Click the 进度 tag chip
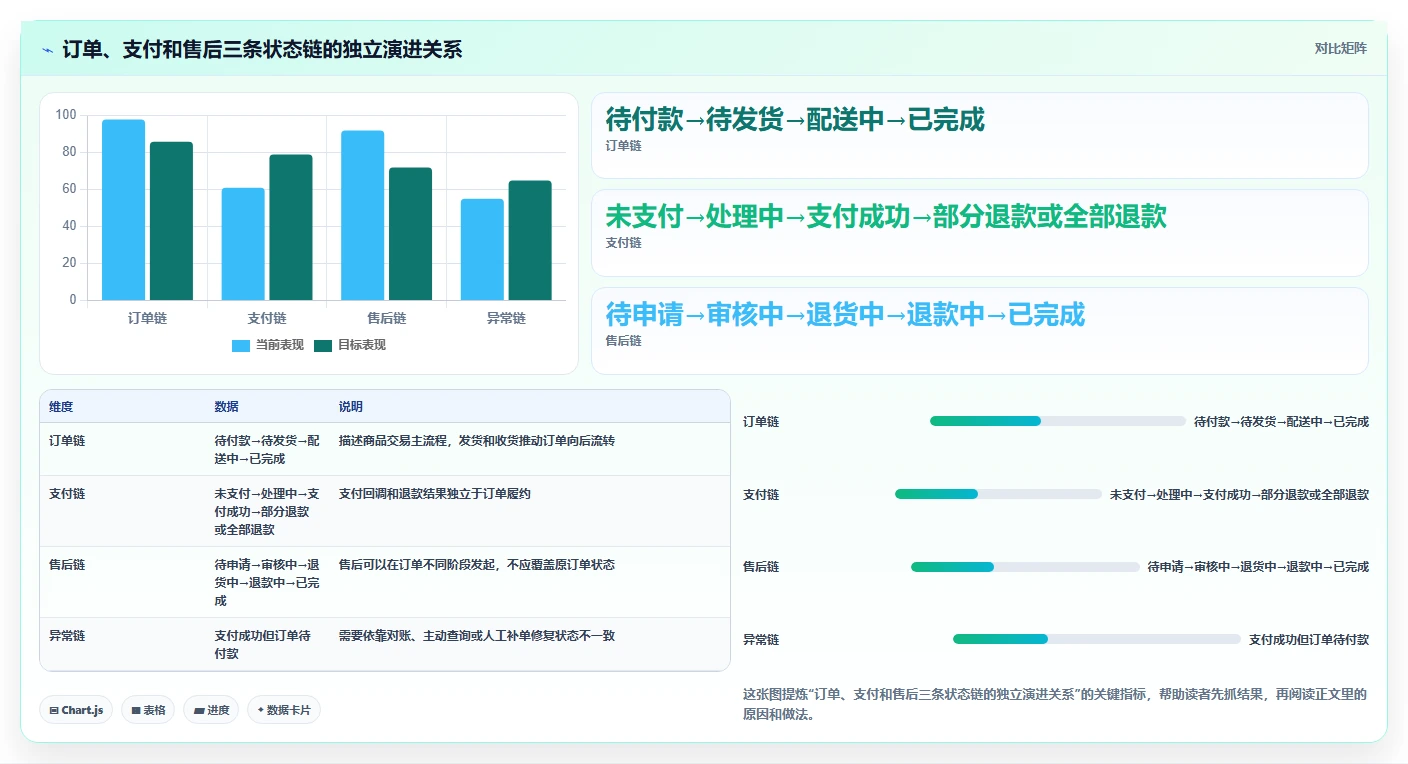 point(211,710)
